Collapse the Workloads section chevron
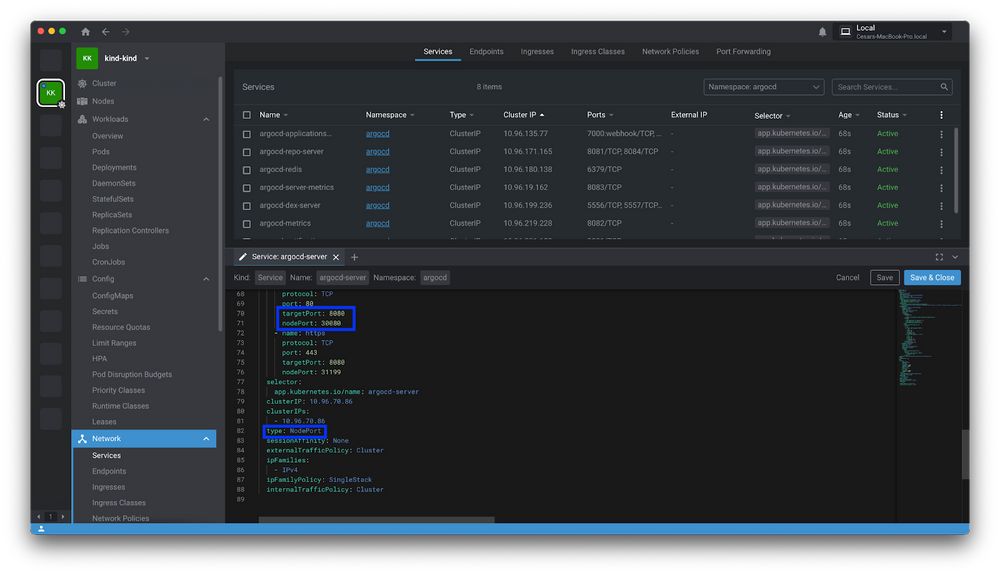 206,119
